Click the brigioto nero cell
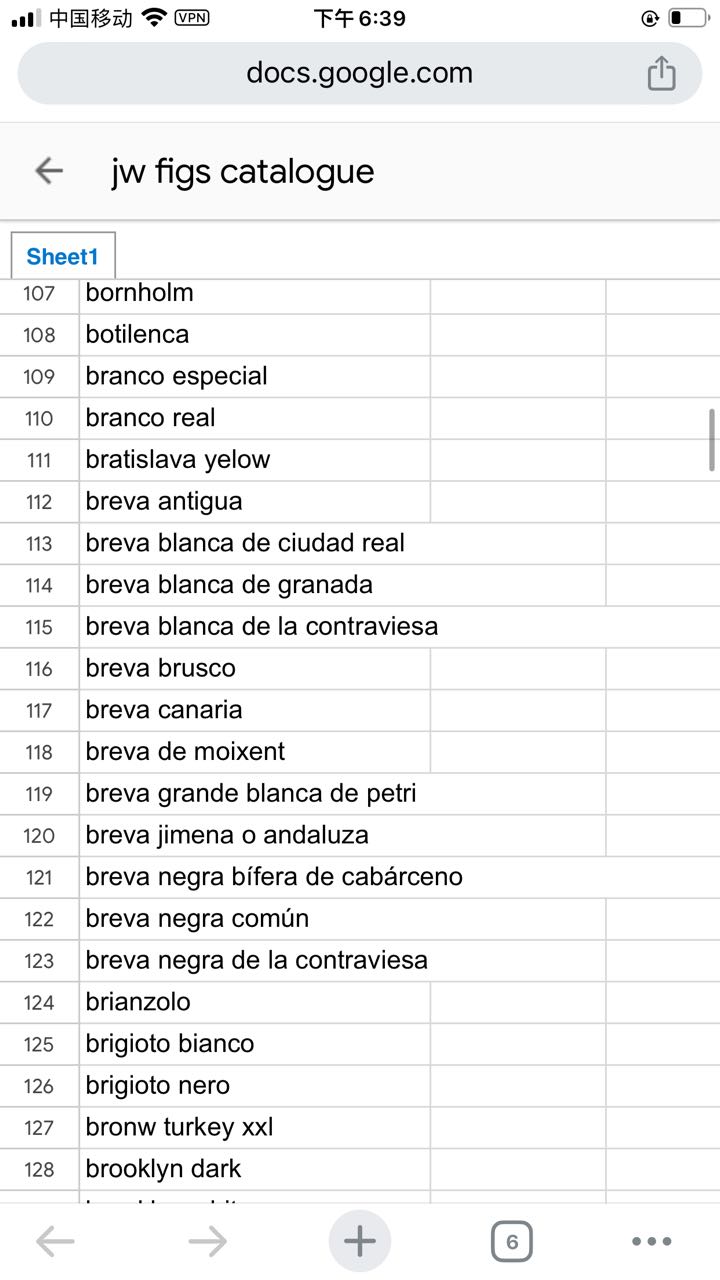The width and height of the screenshot is (720, 1280). 255,1085
